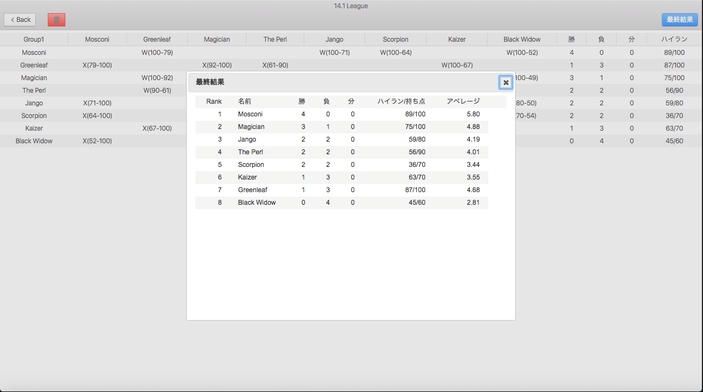The width and height of the screenshot is (703, 392).
Task: Click Jango column header in league table
Action: (334, 39)
